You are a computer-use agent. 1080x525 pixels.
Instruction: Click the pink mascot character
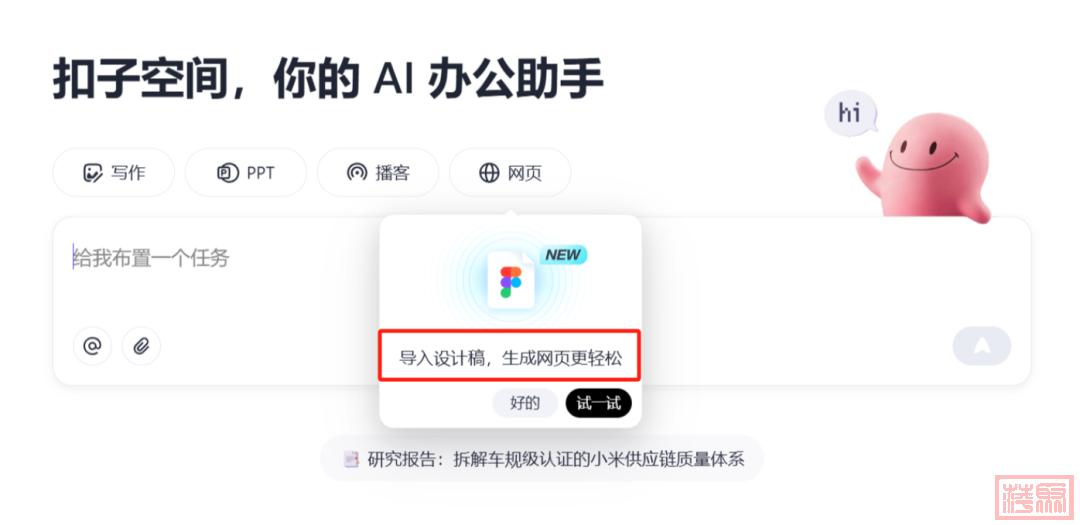(926, 167)
